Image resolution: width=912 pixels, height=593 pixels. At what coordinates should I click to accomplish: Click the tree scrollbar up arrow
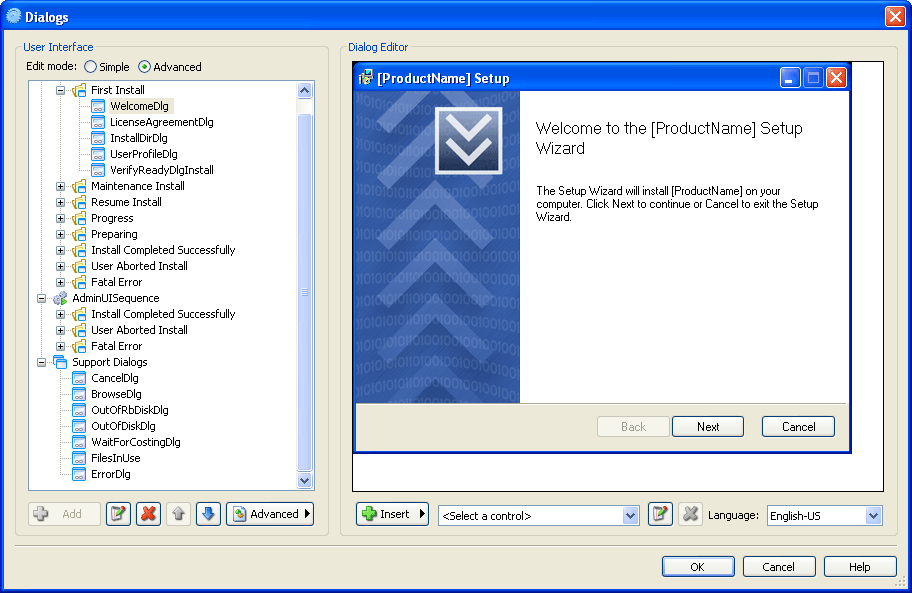point(305,90)
